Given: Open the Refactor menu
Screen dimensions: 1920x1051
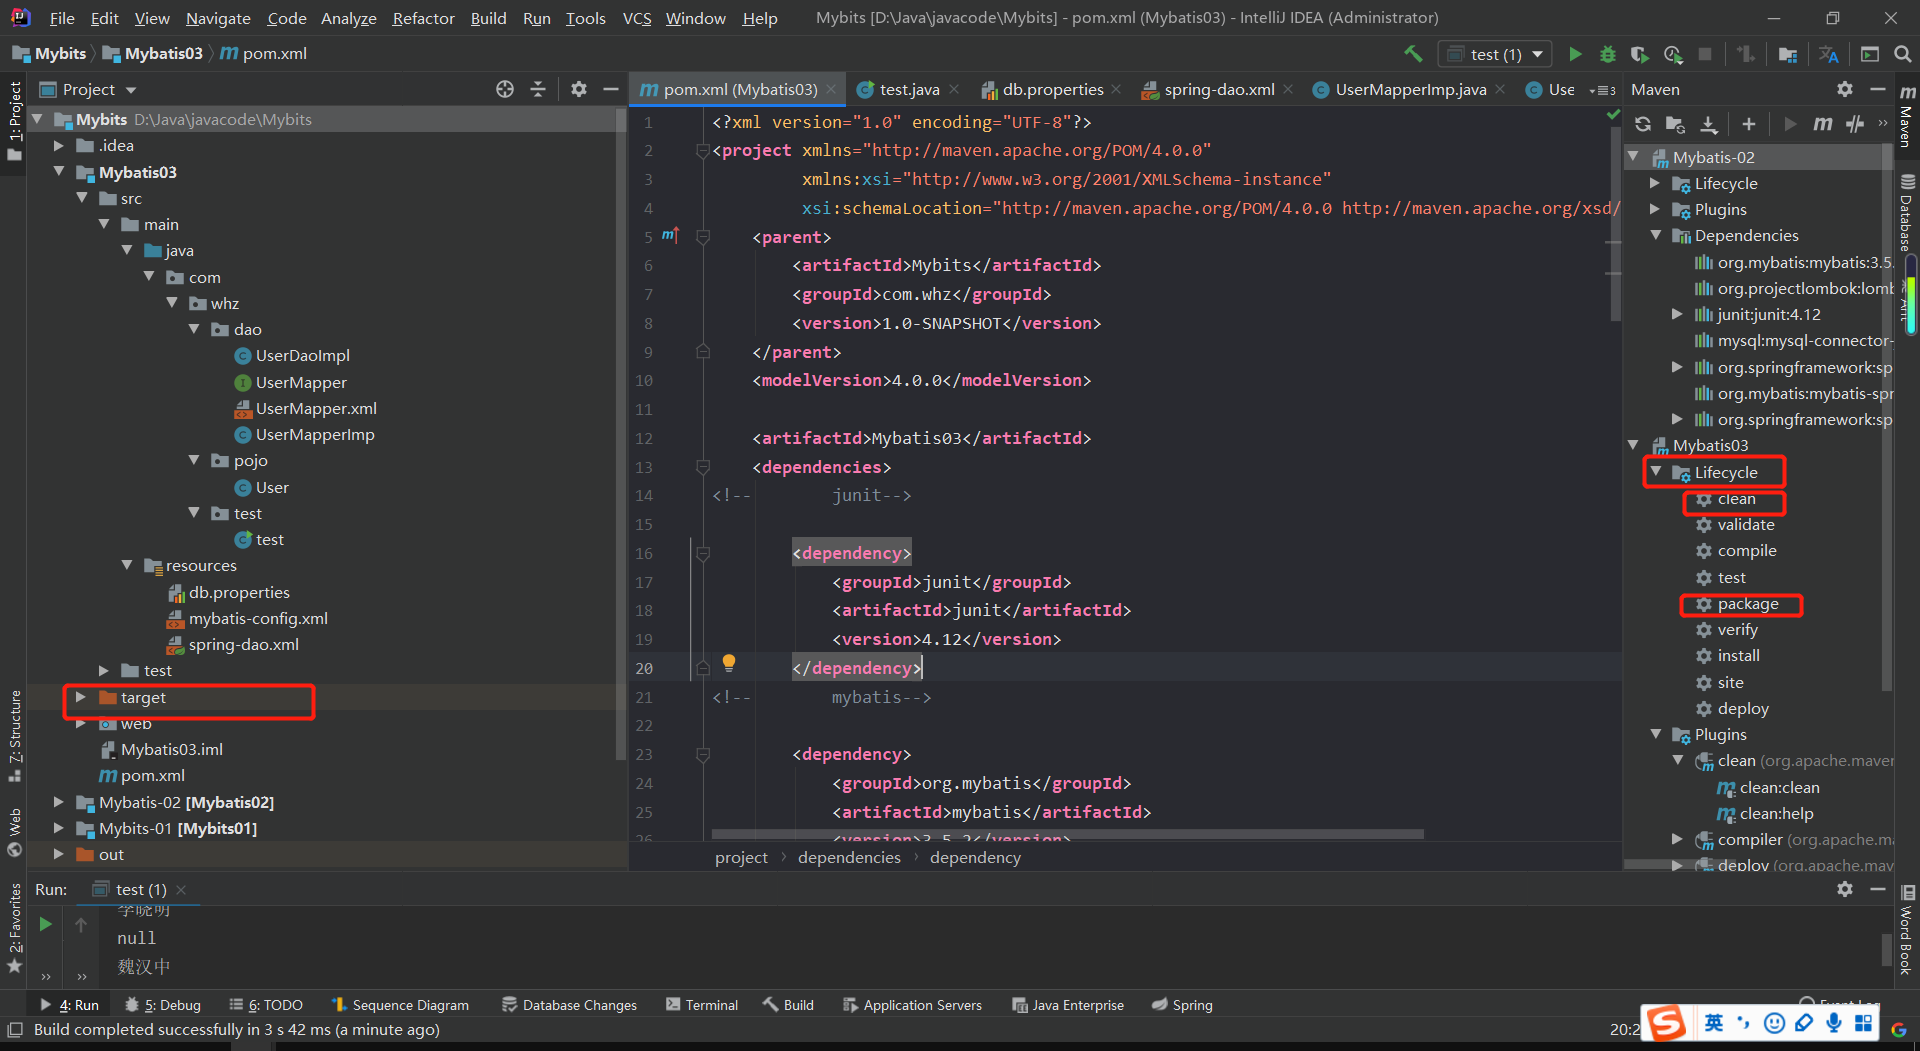Looking at the screenshot, I should click(x=423, y=18).
